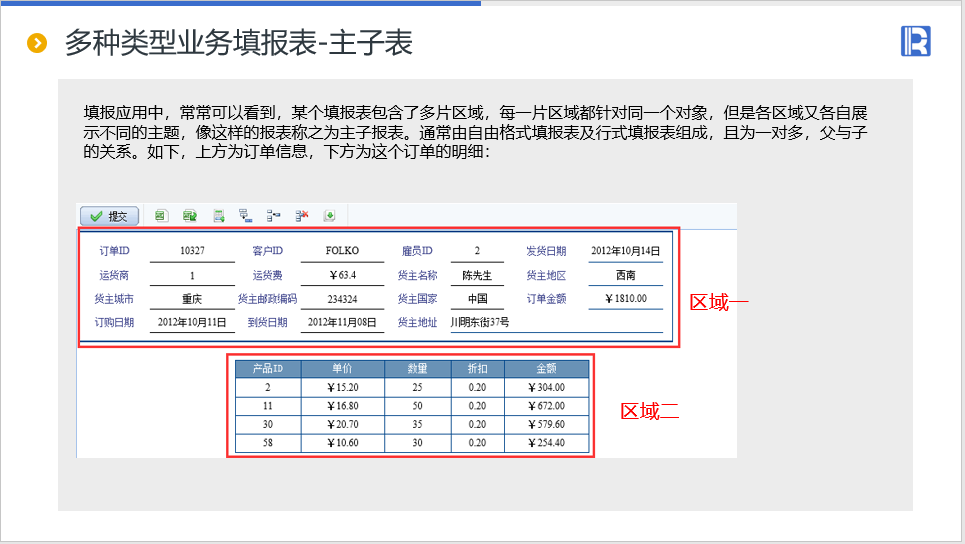This screenshot has height=544, width=965.
Task: Select the 货主地区 field 西南
Action: click(x=625, y=275)
